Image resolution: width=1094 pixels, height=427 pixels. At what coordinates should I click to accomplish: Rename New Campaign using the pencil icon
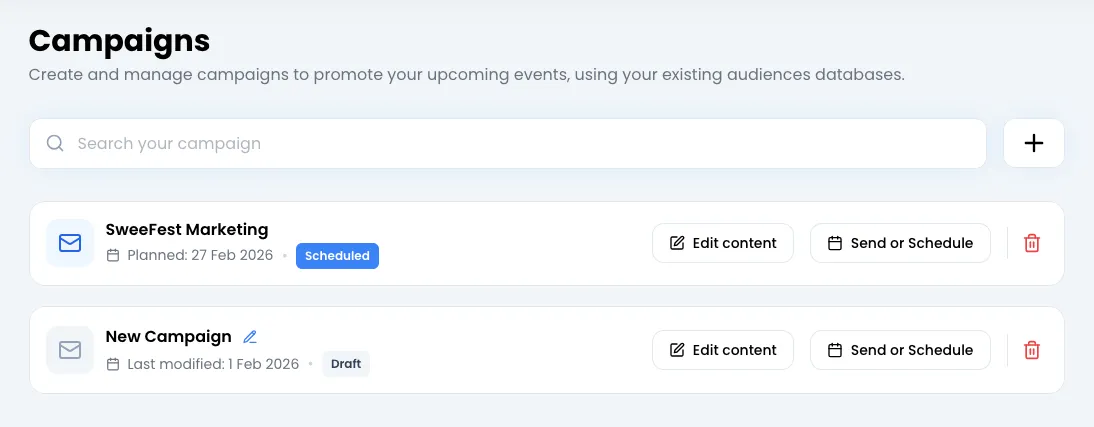[x=250, y=337]
